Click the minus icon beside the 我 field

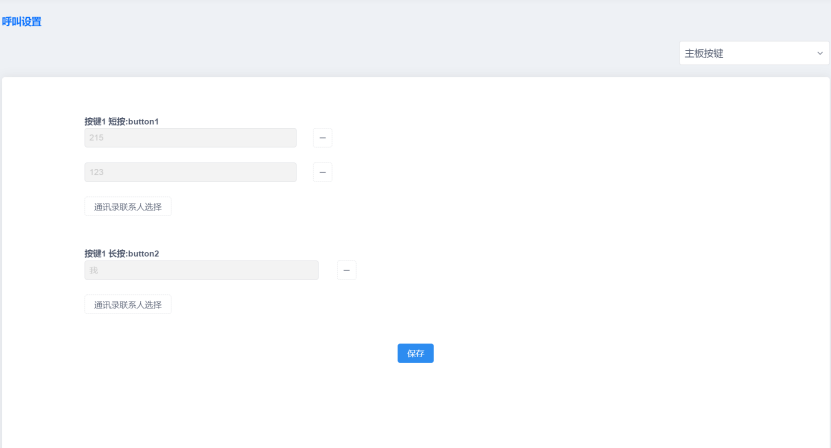(347, 270)
